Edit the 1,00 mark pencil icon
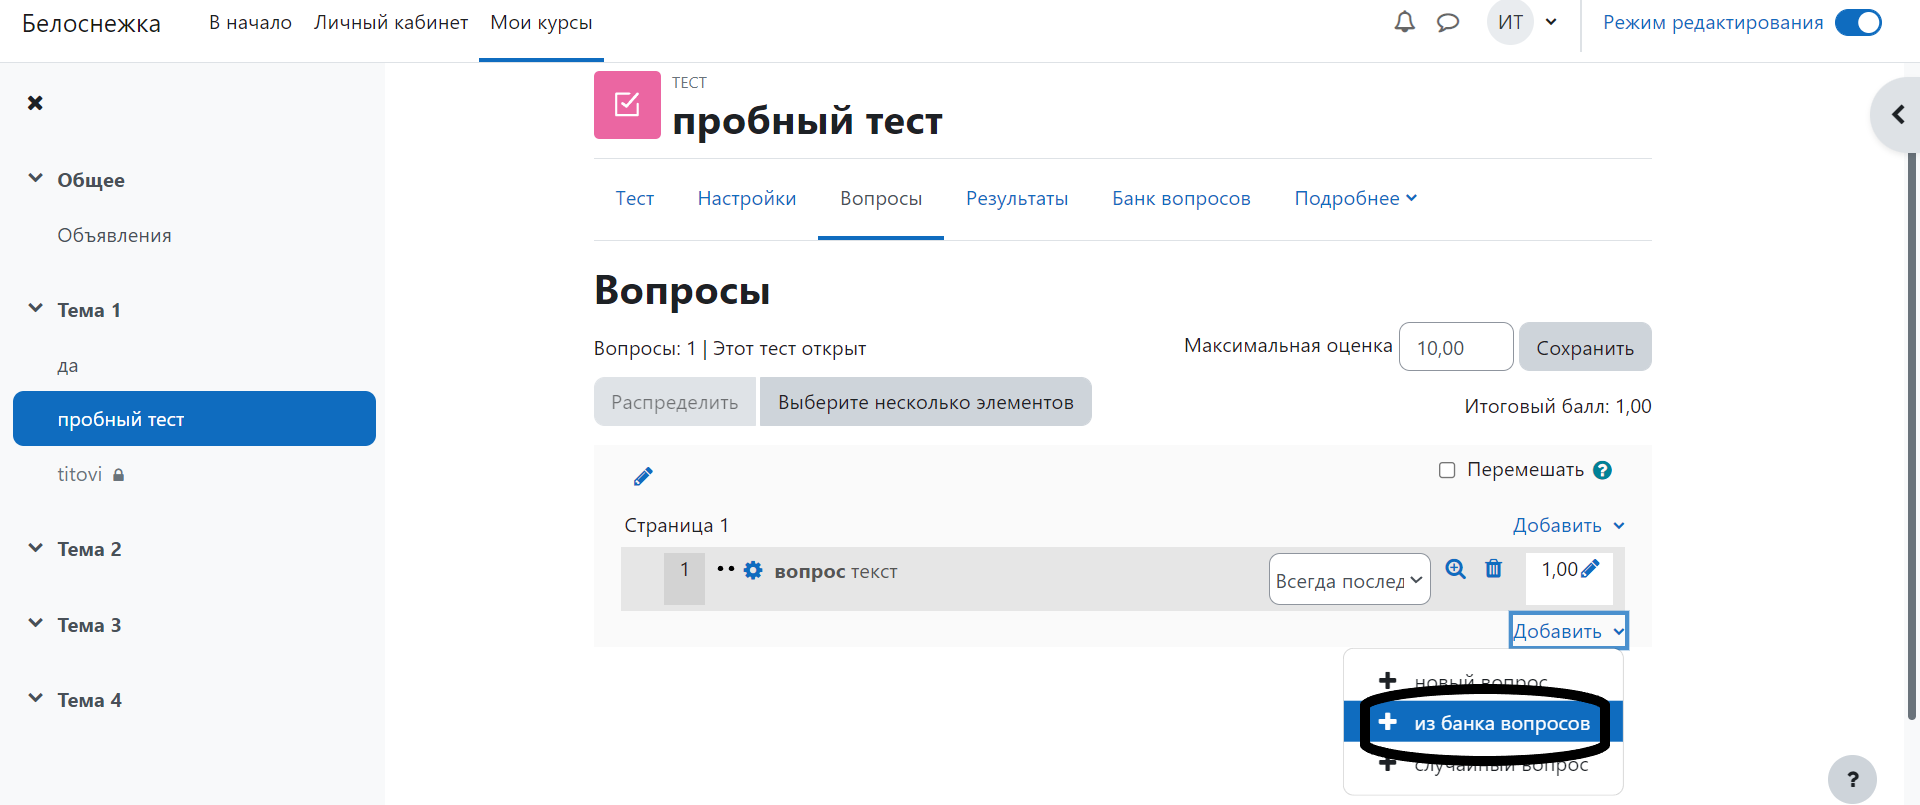The image size is (1920, 805). click(x=1590, y=569)
